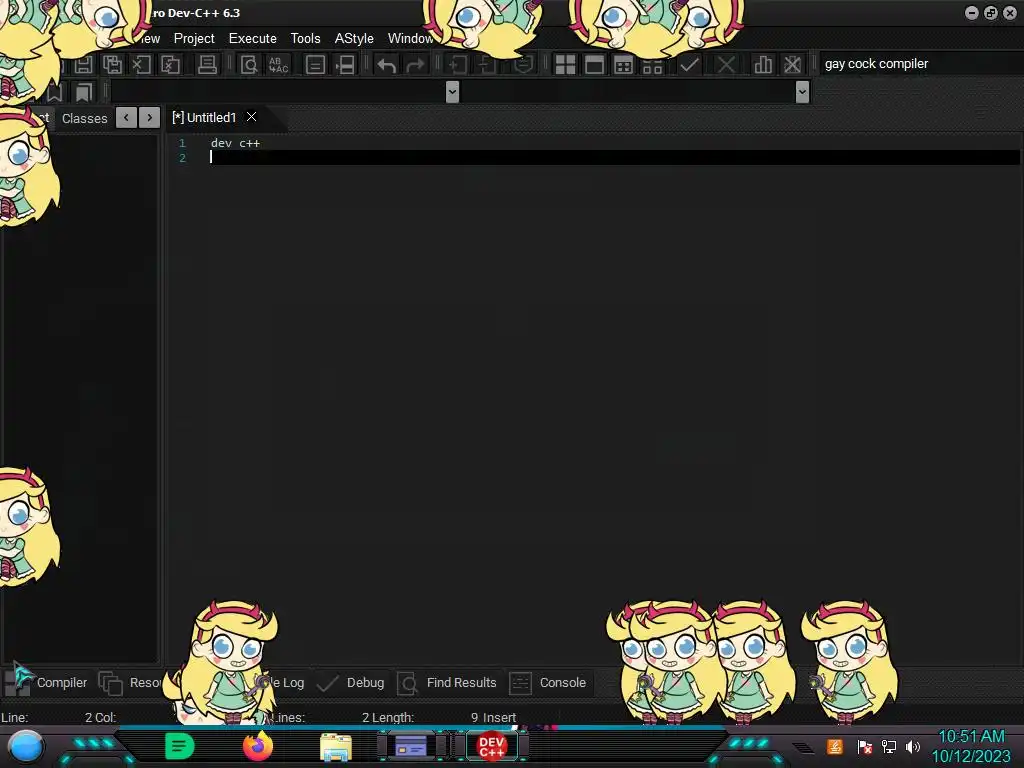
Task: Click the 10:51 AM taskbar clock
Action: coord(971,737)
